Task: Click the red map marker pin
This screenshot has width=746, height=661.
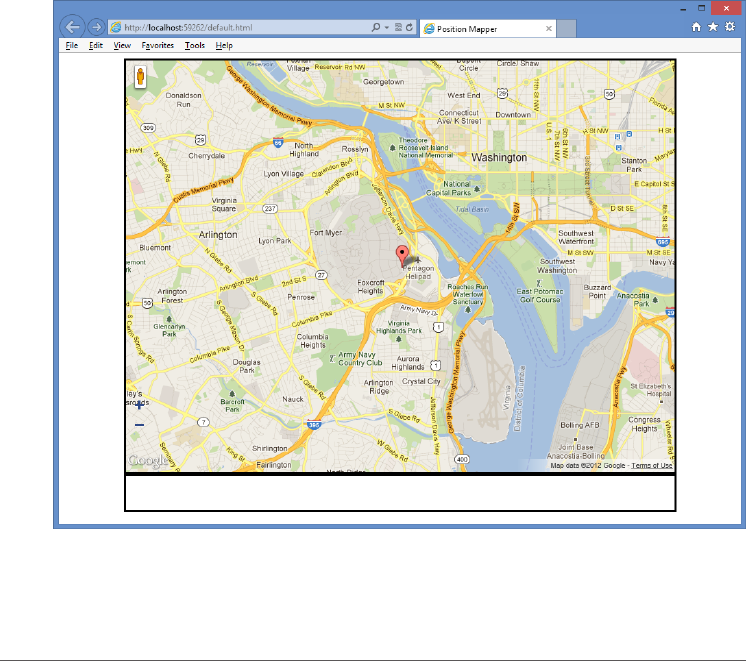Action: (402, 256)
